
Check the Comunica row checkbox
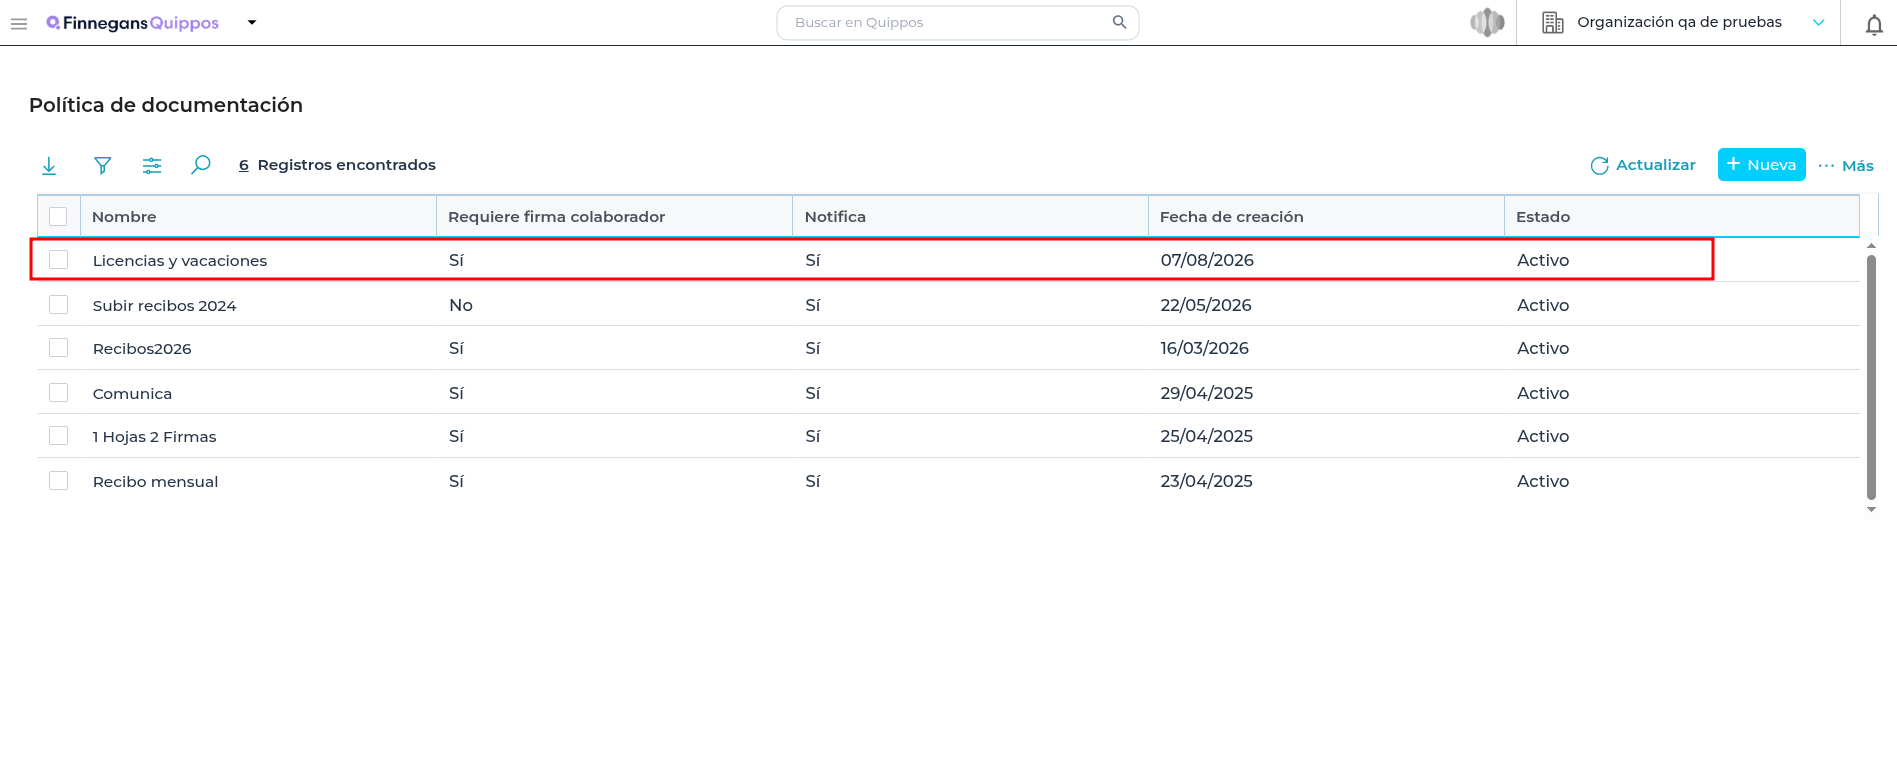(59, 392)
